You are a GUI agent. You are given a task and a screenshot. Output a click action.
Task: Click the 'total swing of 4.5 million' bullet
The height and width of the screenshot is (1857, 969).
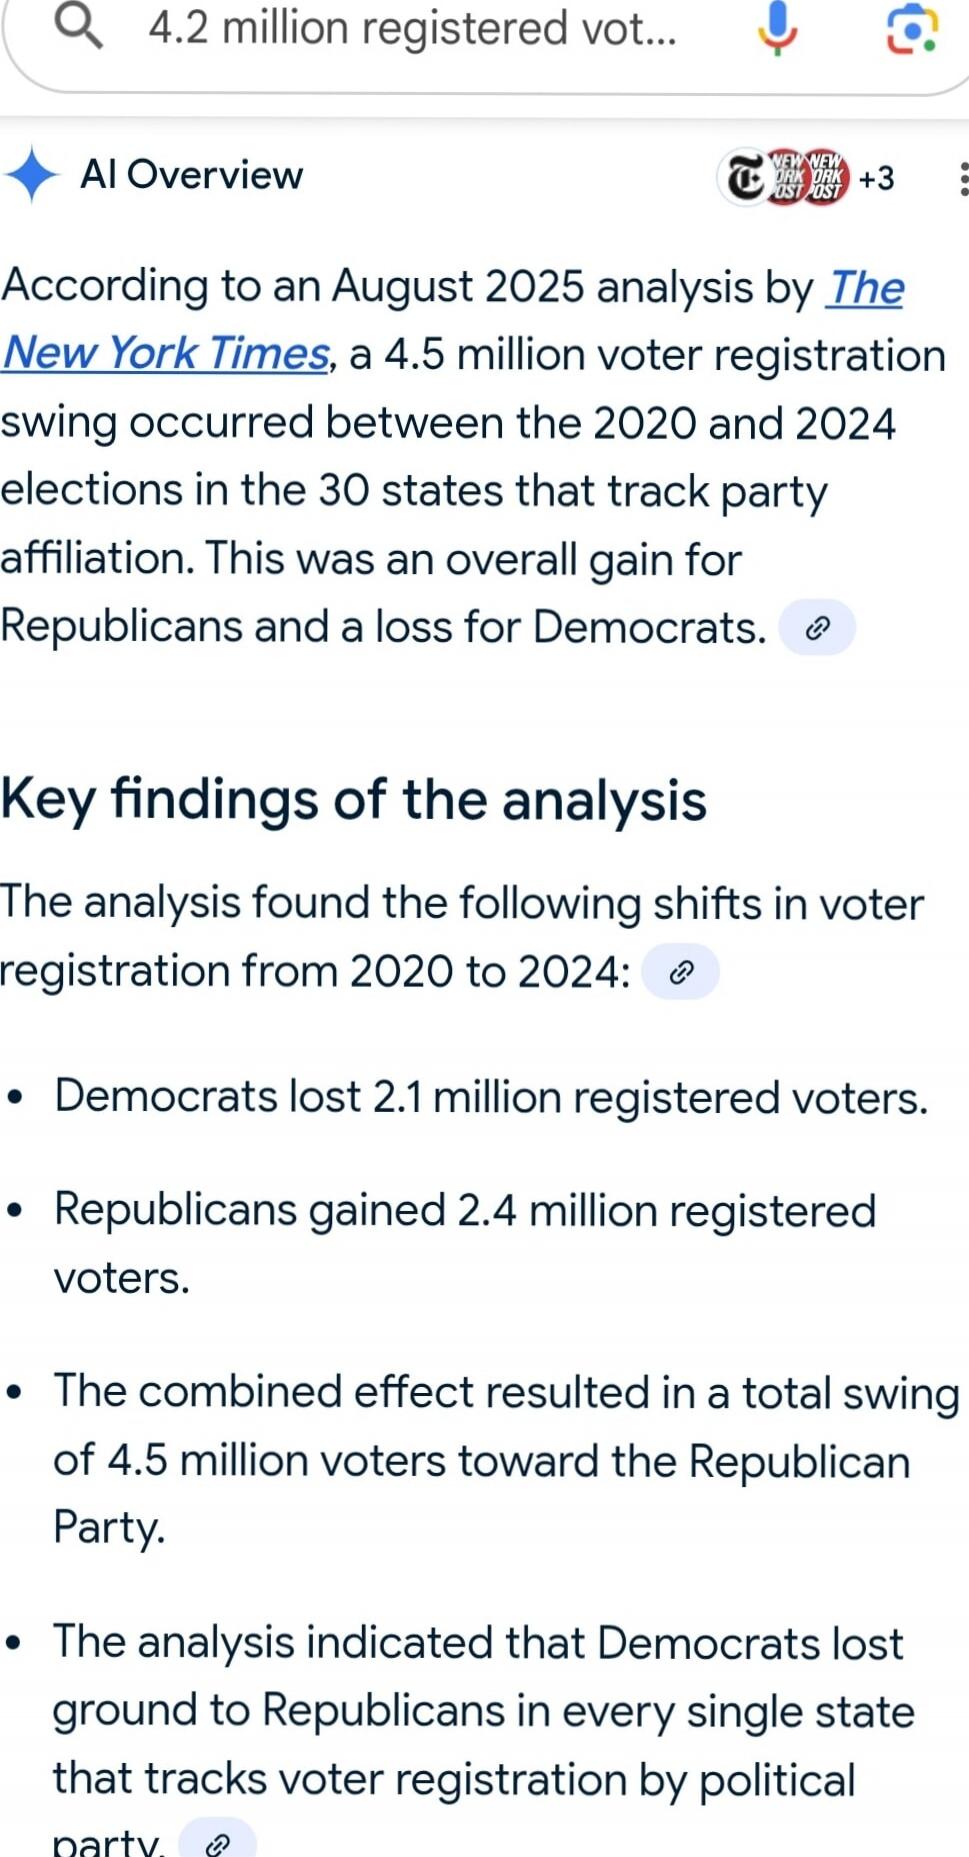pos(505,1459)
